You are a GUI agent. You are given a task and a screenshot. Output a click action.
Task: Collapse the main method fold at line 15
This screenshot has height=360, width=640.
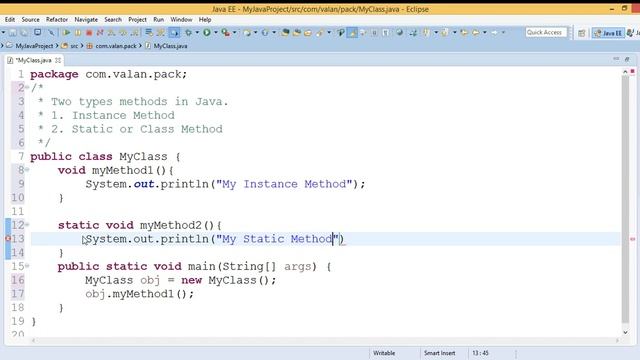[27, 266]
